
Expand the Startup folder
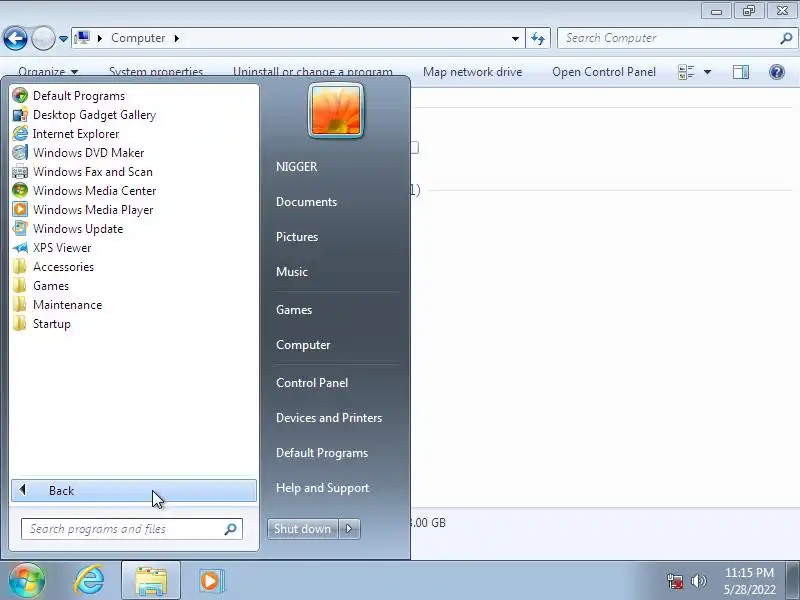(x=41, y=324)
